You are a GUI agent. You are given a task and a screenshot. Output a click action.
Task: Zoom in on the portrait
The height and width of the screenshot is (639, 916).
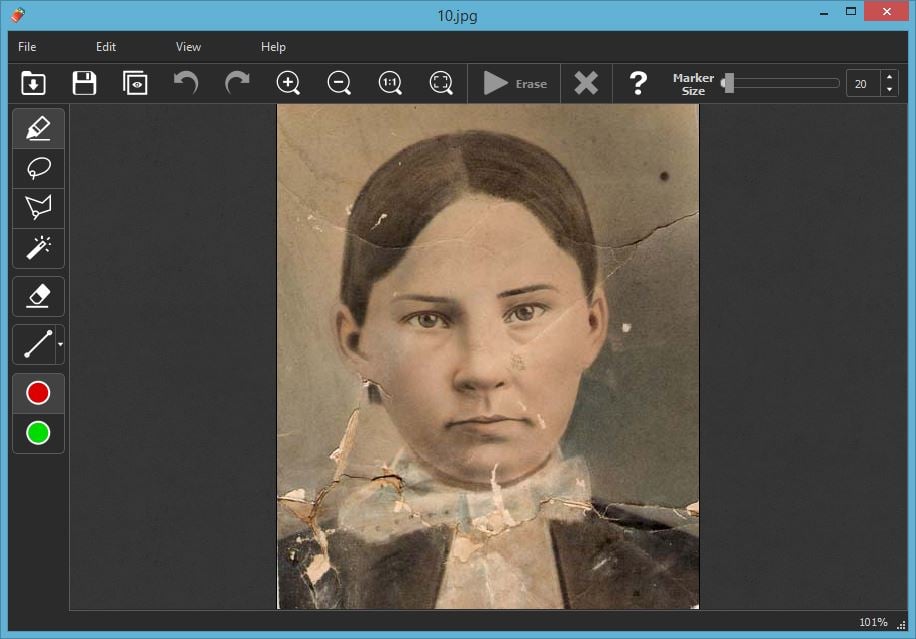pyautogui.click(x=288, y=83)
